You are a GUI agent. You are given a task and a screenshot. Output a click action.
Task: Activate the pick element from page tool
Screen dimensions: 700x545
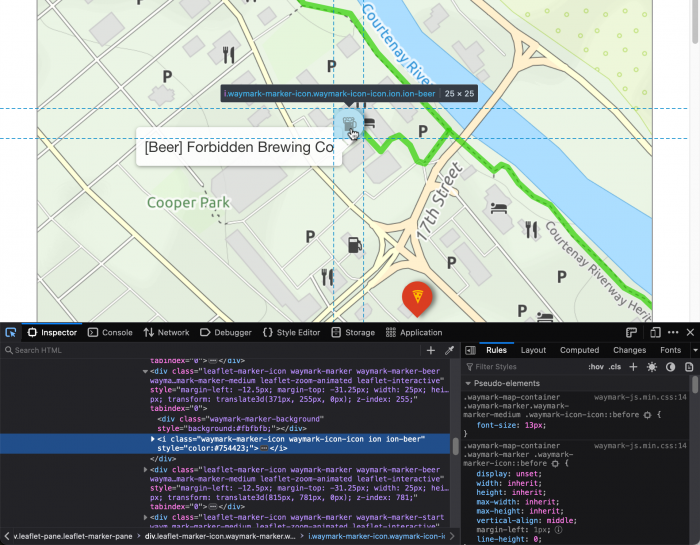coord(10,333)
